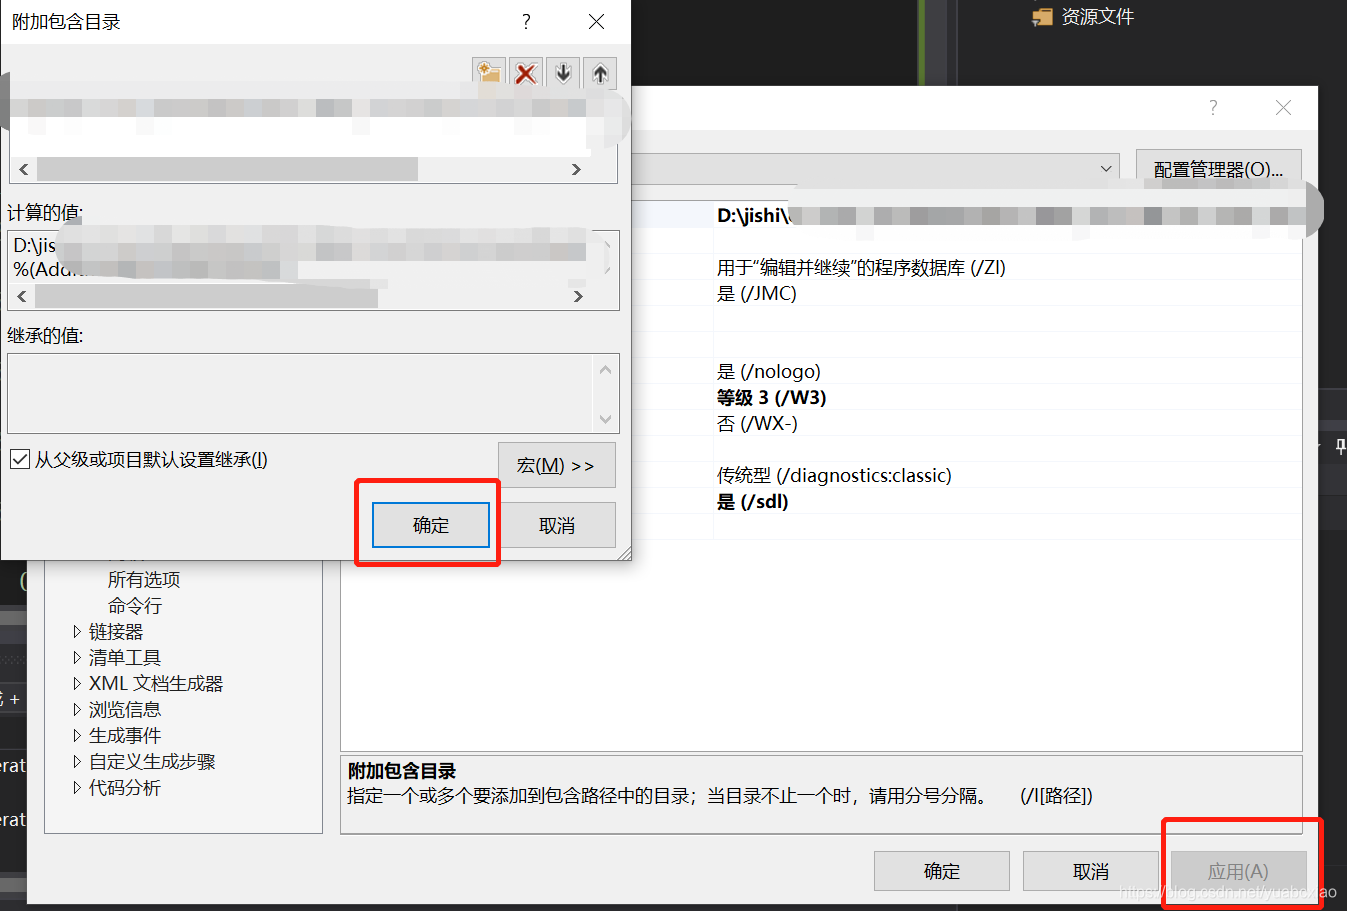Click 取消 in 附加包含目录 dialog
This screenshot has width=1347, height=911.
(557, 525)
